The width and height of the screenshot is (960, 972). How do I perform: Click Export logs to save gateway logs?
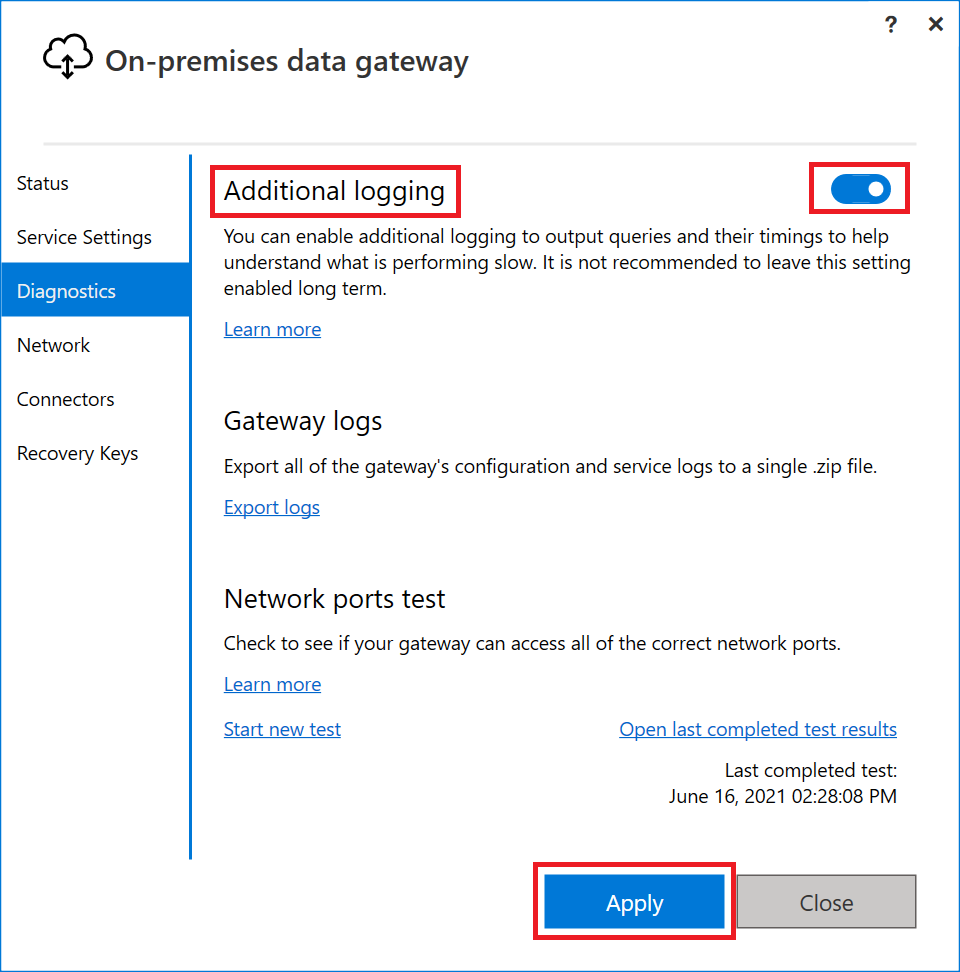[x=271, y=507]
